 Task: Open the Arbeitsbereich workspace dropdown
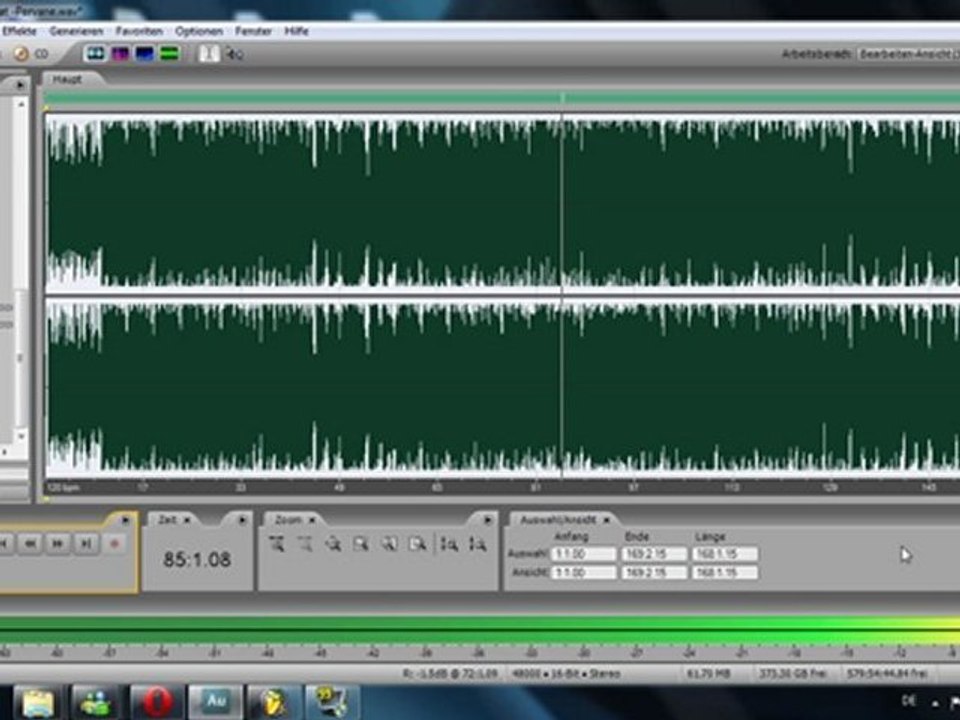[x=906, y=54]
